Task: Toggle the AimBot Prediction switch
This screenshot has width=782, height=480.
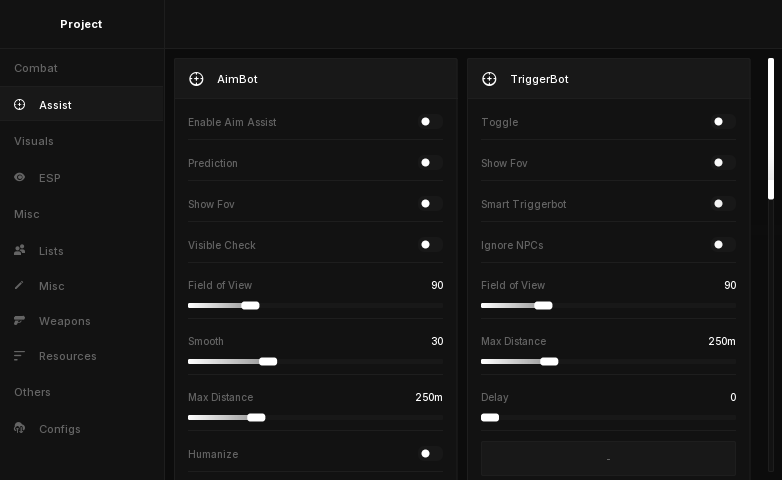Action: [x=430, y=163]
